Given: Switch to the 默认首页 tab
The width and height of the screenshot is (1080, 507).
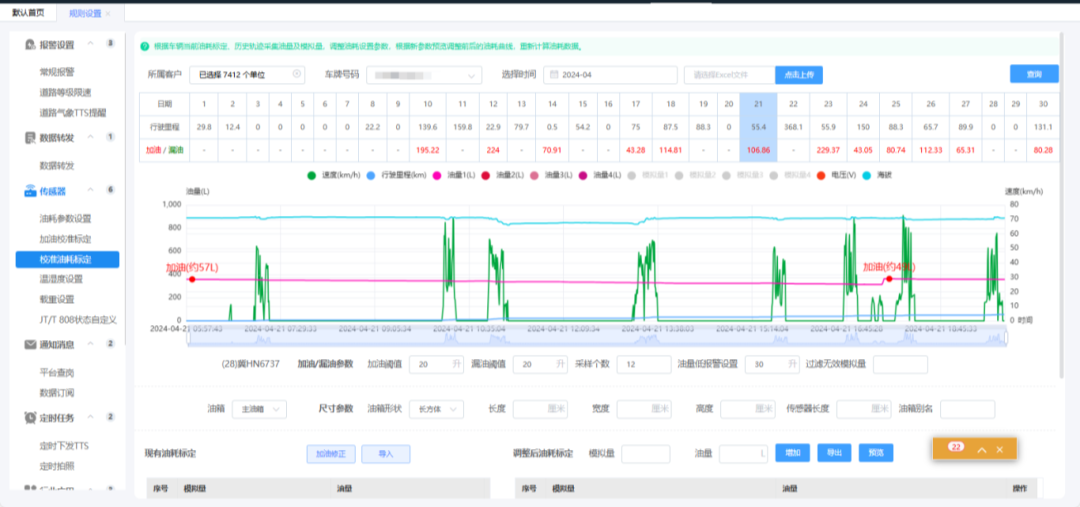Looking at the screenshot, I should click(28, 13).
